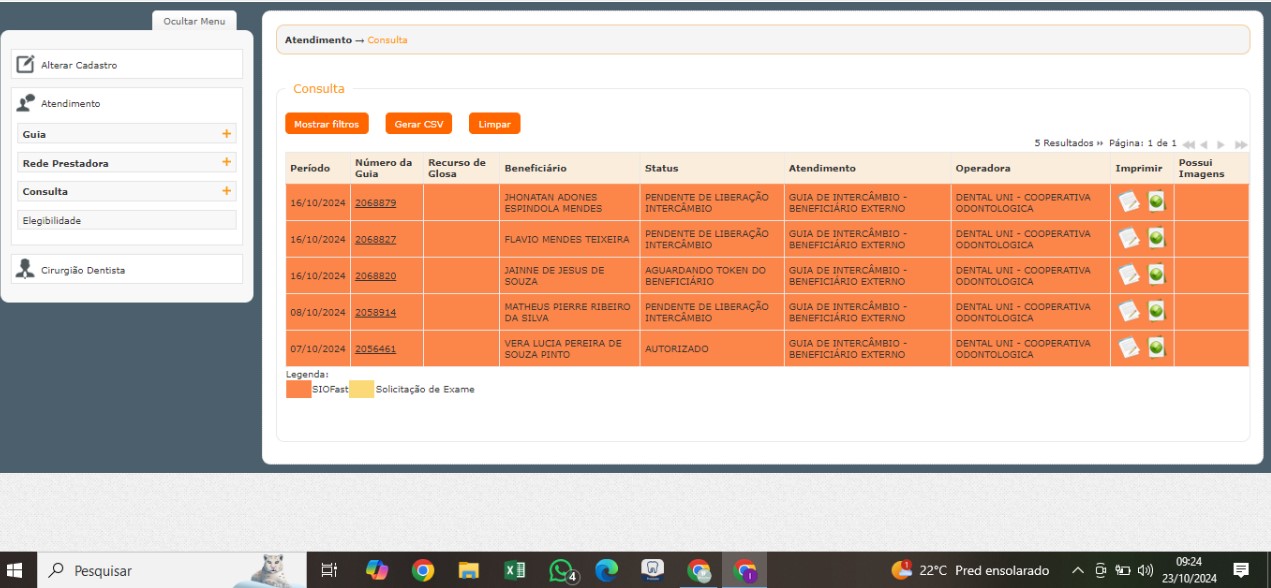Viewport: 1271px width, 588px height.
Task: Click the Atendimento breadcrumb link
Action: pyautogui.click(x=318, y=40)
